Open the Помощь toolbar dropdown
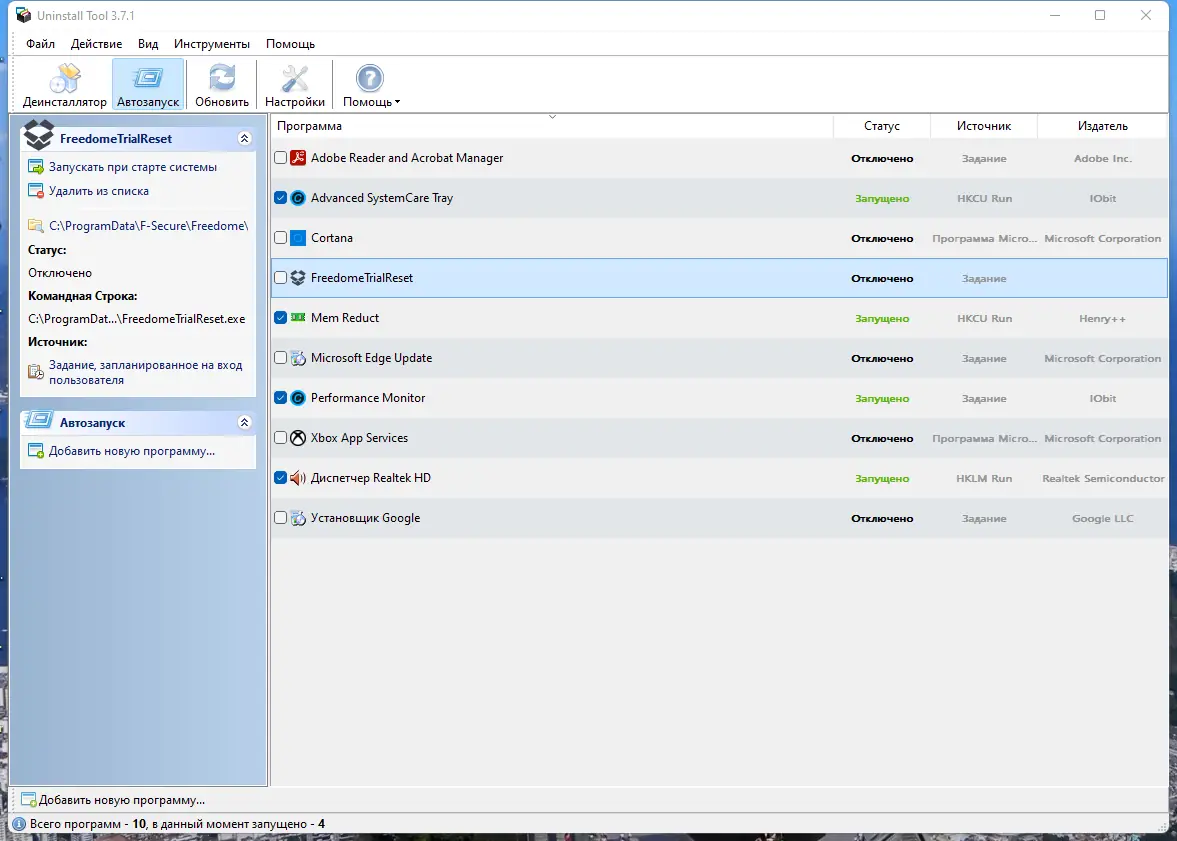1177x841 pixels. (371, 85)
